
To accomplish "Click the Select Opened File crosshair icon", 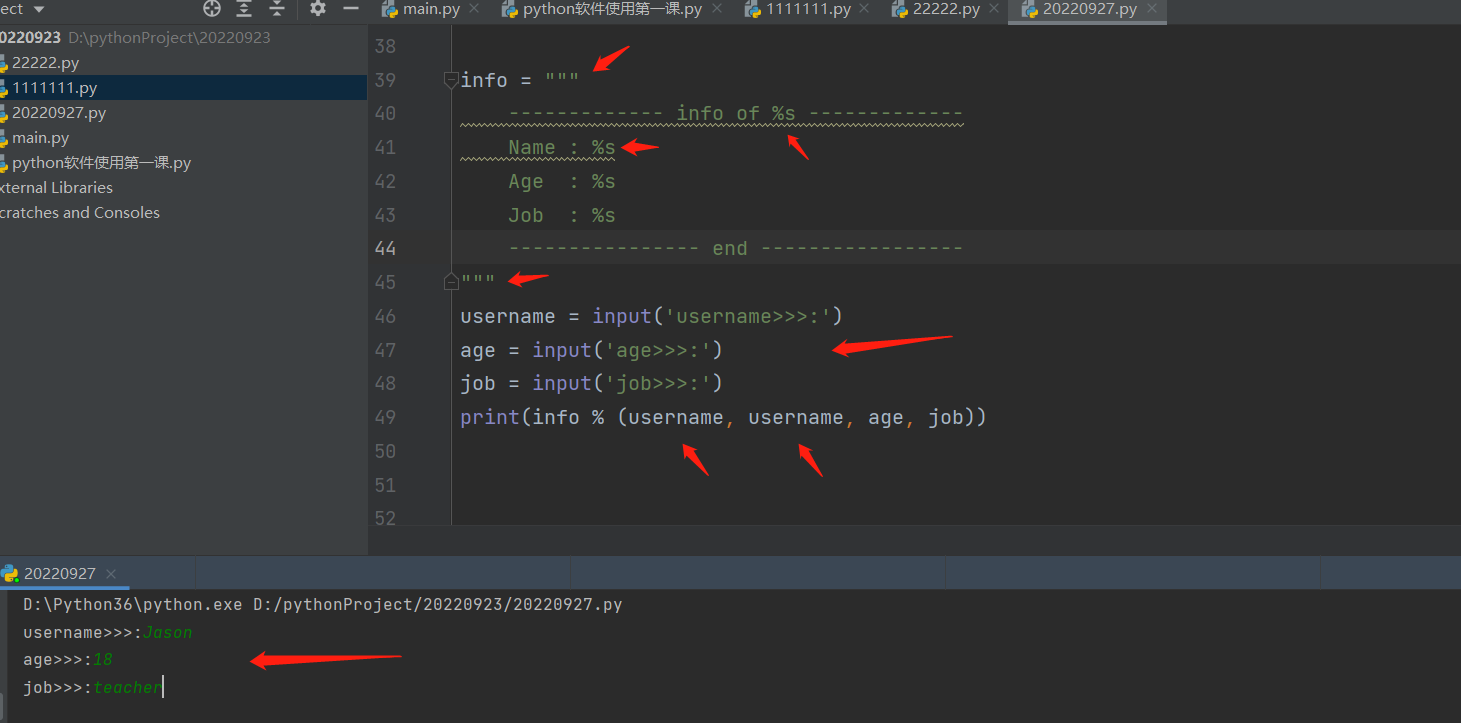I will [x=212, y=9].
